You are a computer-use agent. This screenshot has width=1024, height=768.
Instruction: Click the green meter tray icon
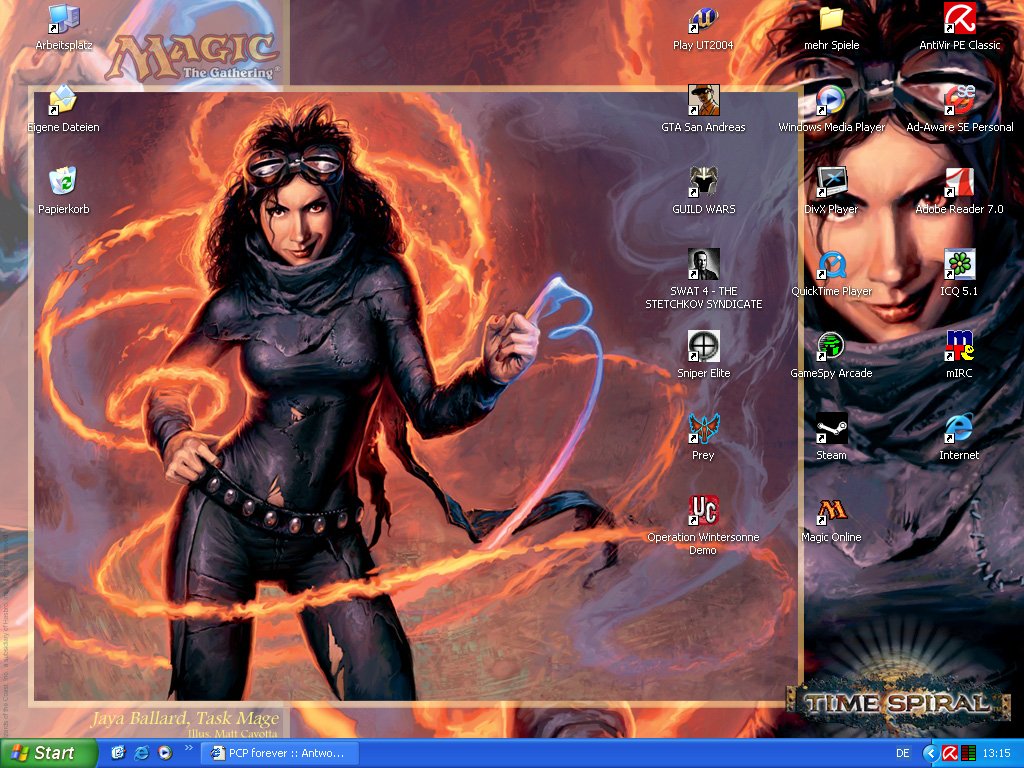(968, 753)
